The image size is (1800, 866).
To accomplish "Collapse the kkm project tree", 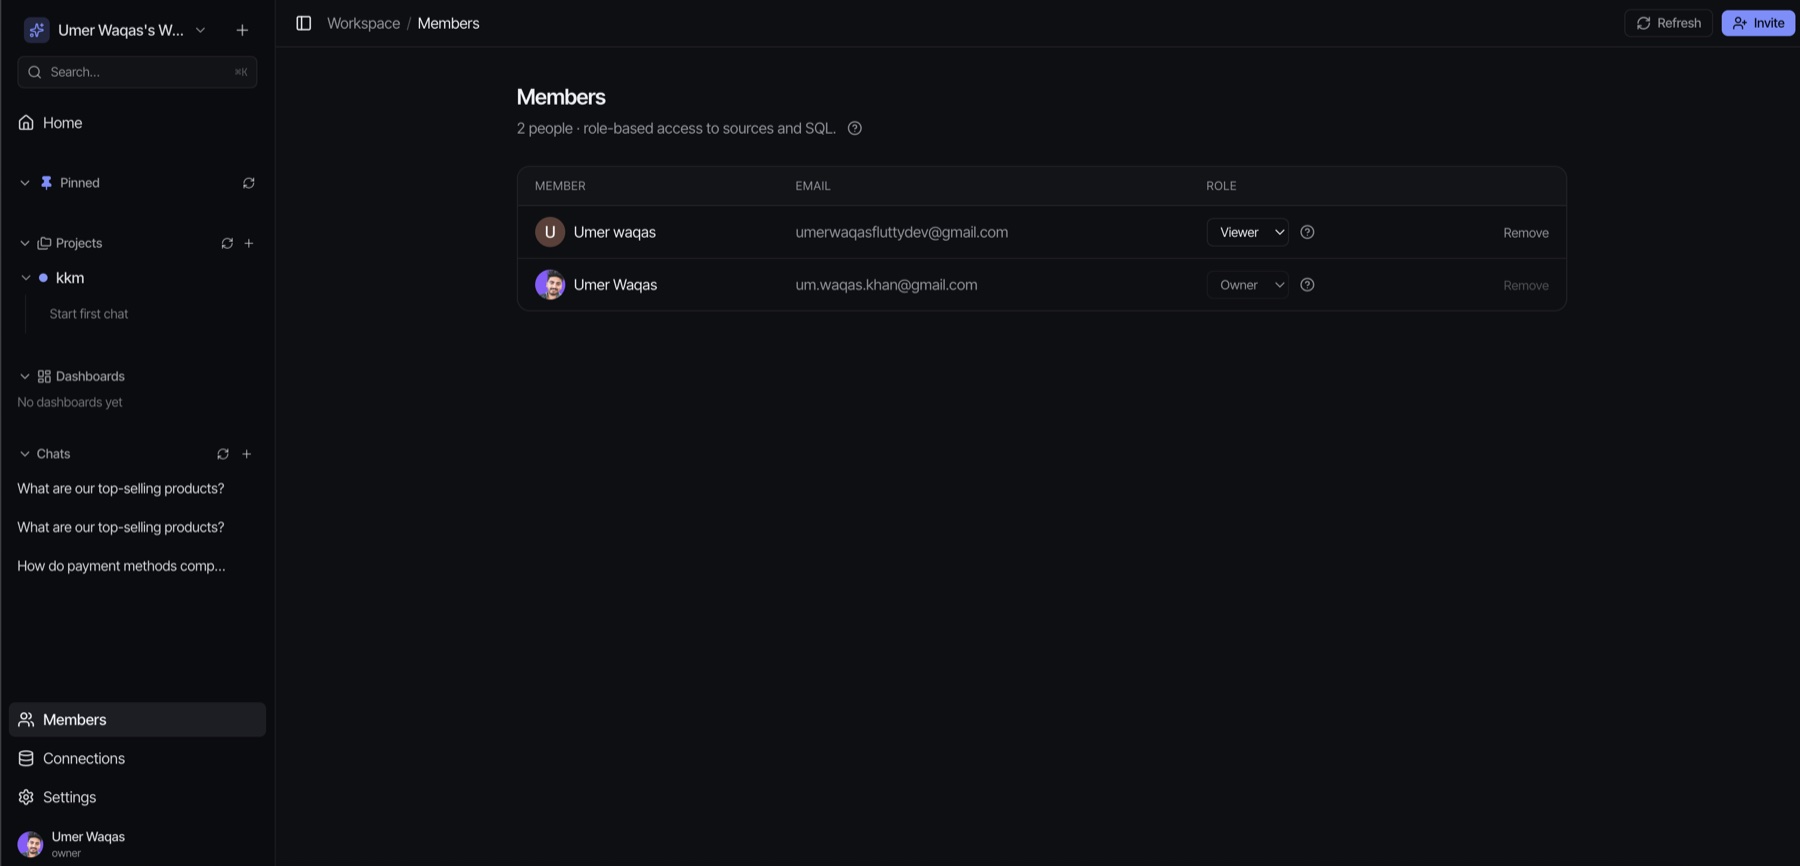I will click(x=26, y=278).
